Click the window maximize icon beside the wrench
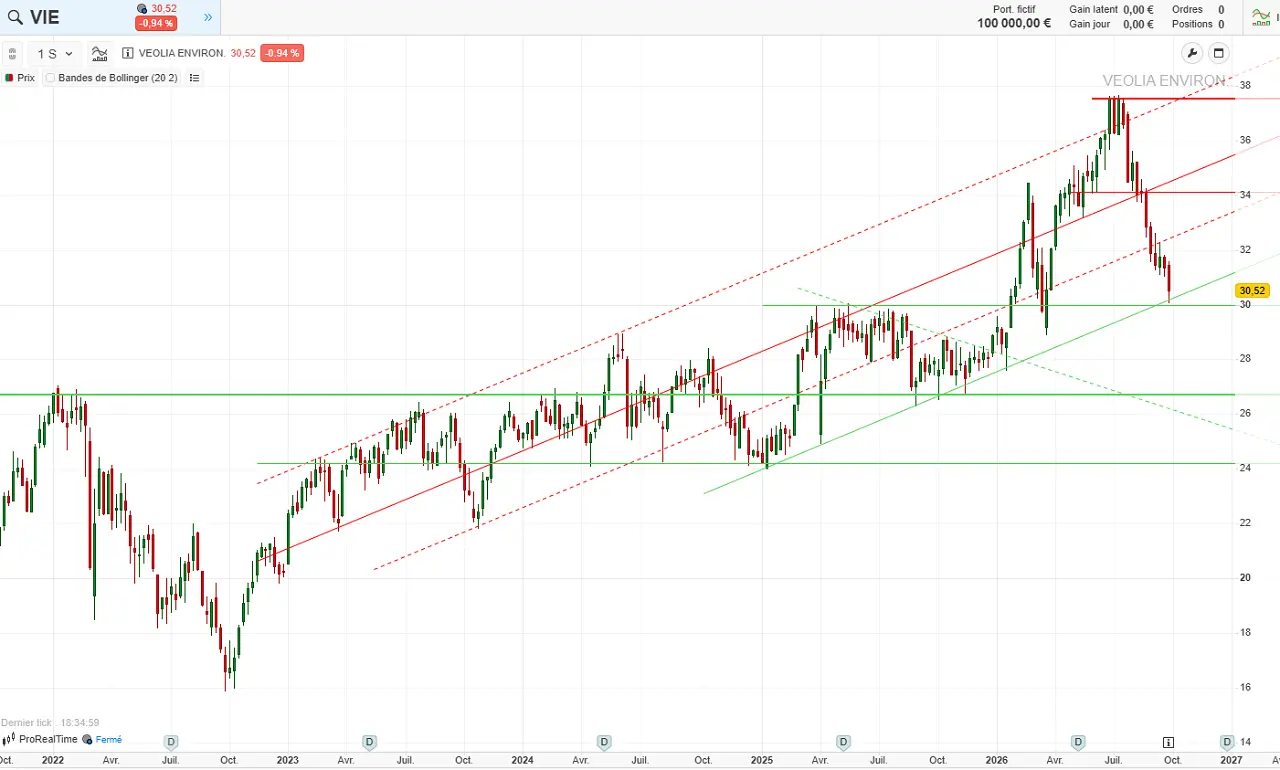This screenshot has height=770, width=1280. pyautogui.click(x=1218, y=53)
